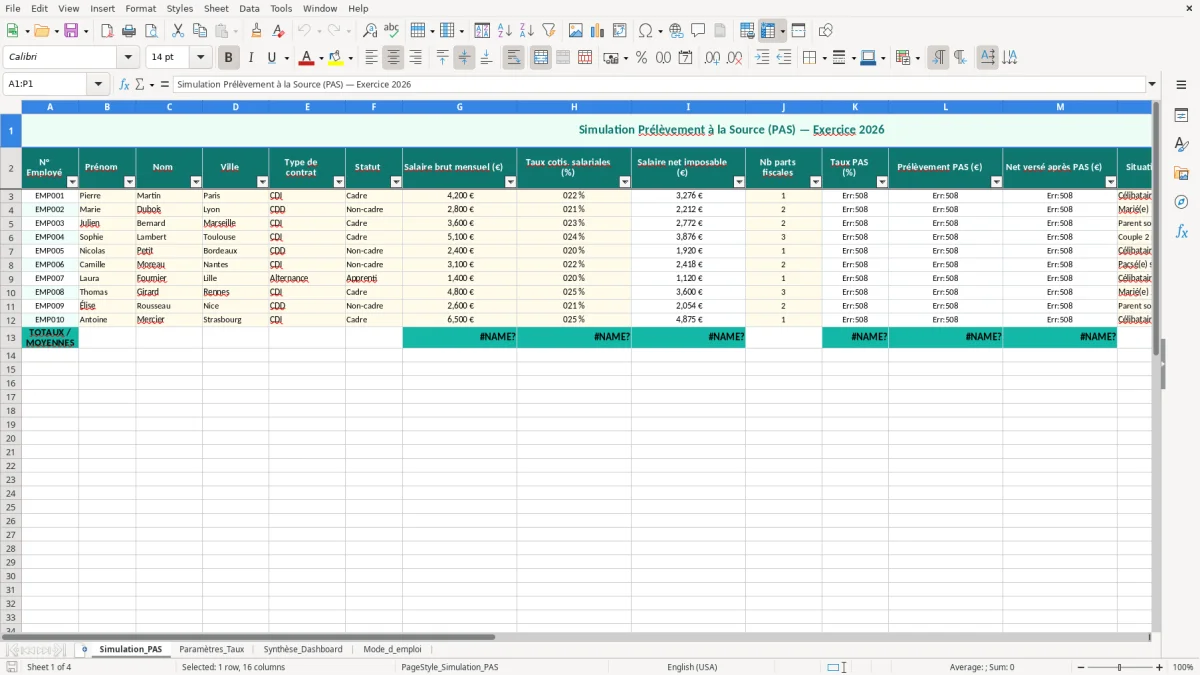Expand the formula bar

click(1152, 85)
